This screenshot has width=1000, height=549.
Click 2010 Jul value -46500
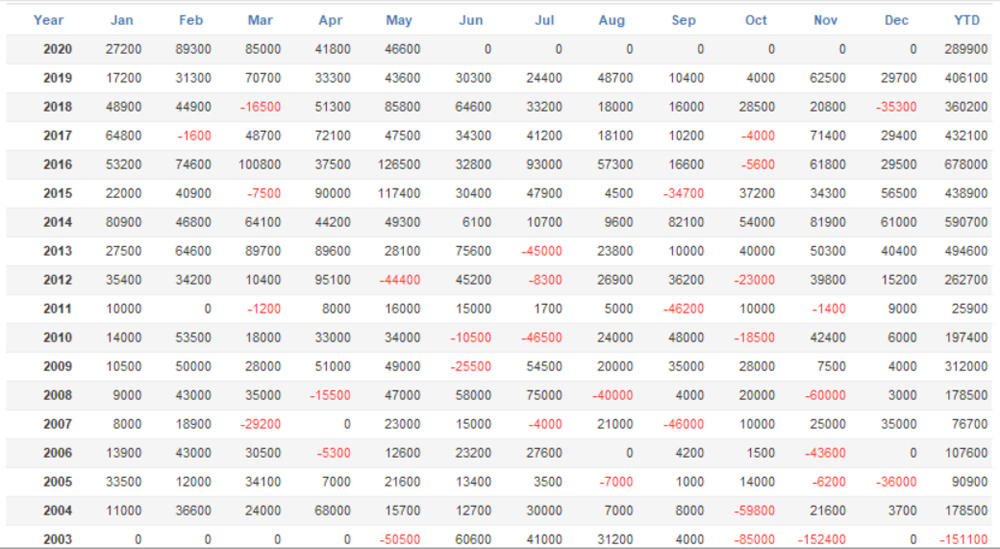(541, 337)
